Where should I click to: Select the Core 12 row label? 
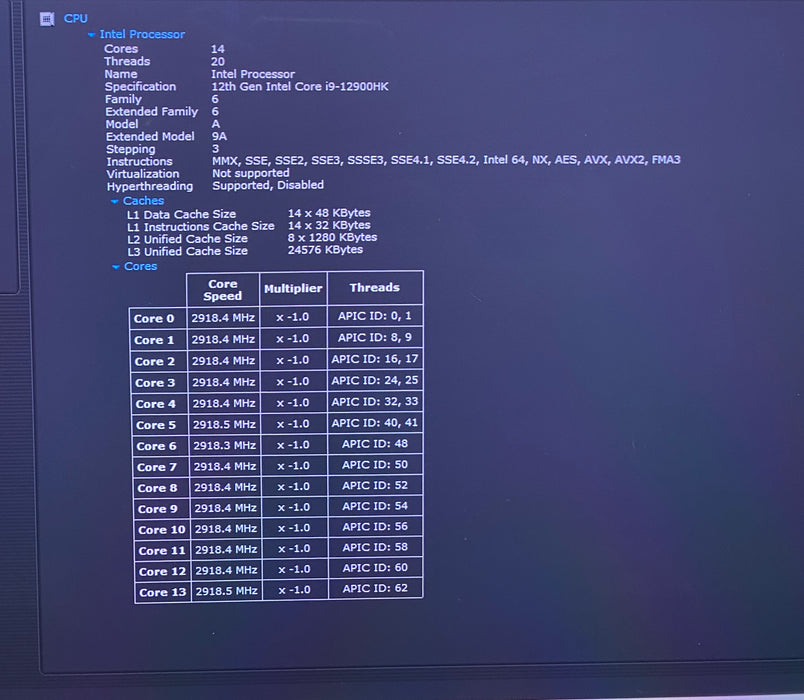click(x=163, y=571)
